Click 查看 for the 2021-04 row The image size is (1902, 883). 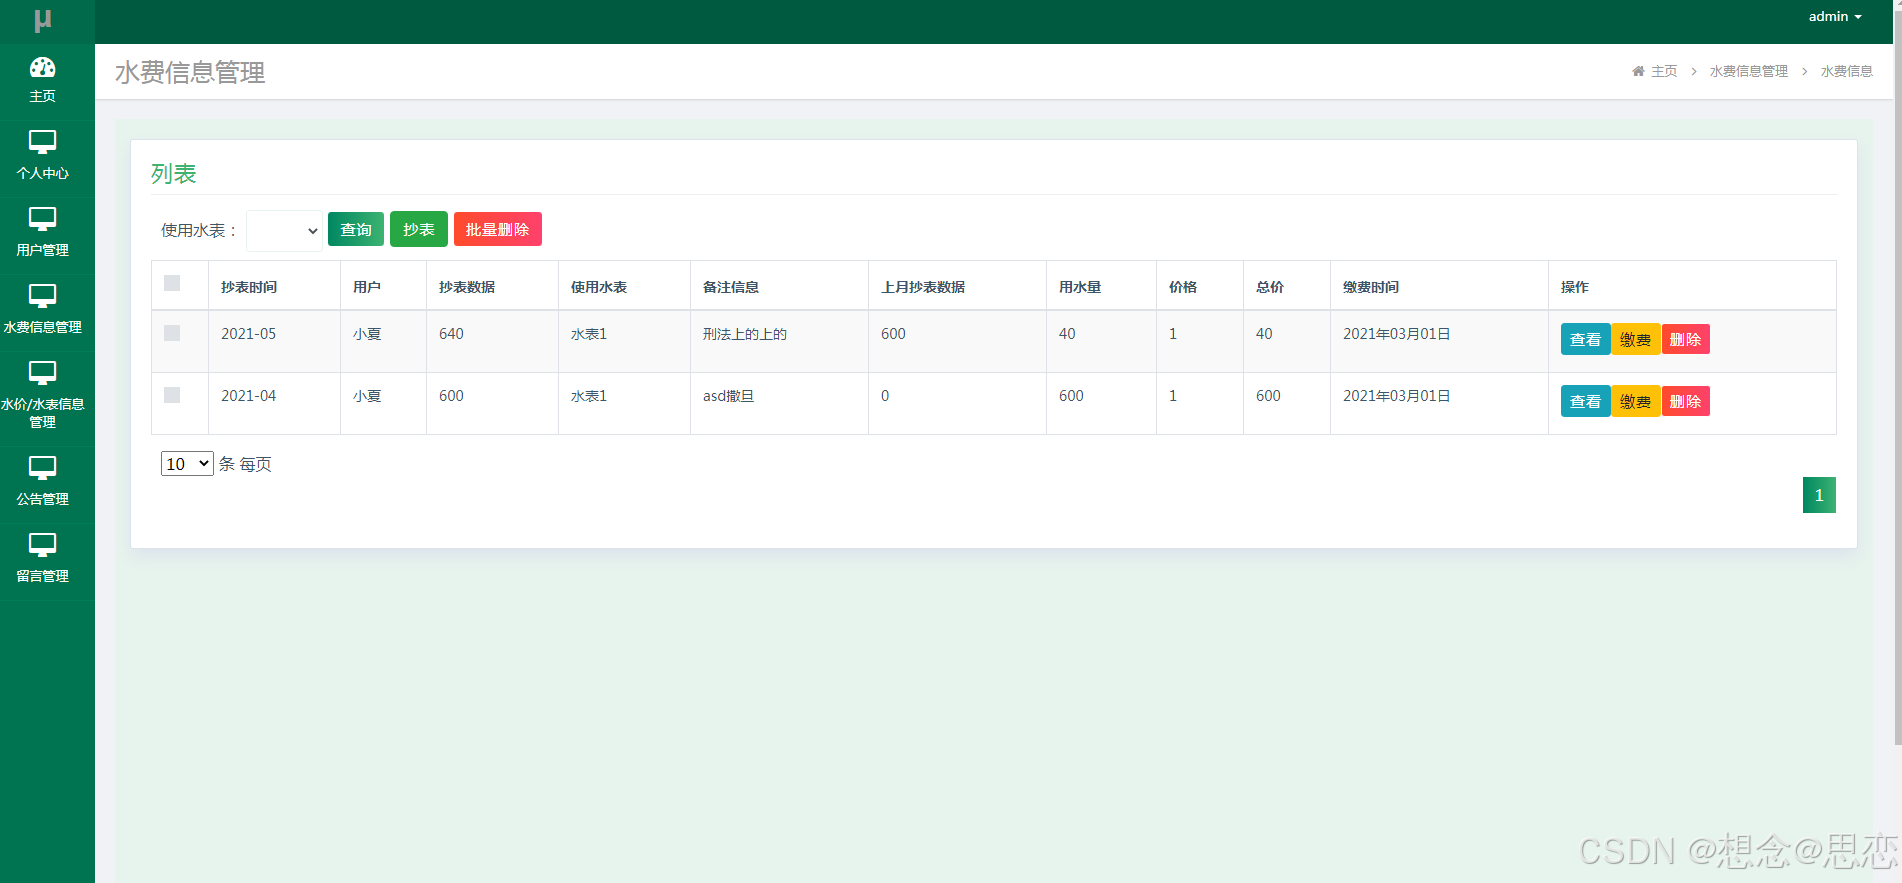1585,401
